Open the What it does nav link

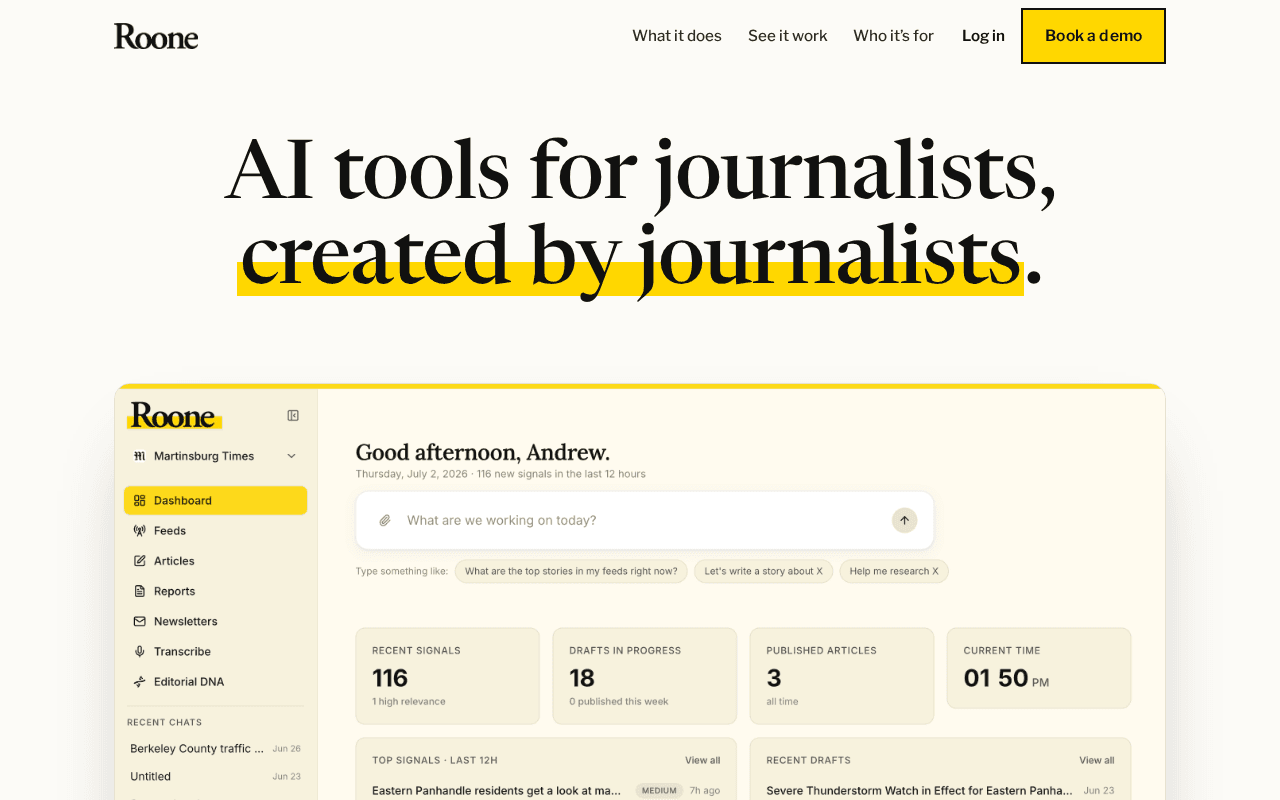(x=677, y=36)
